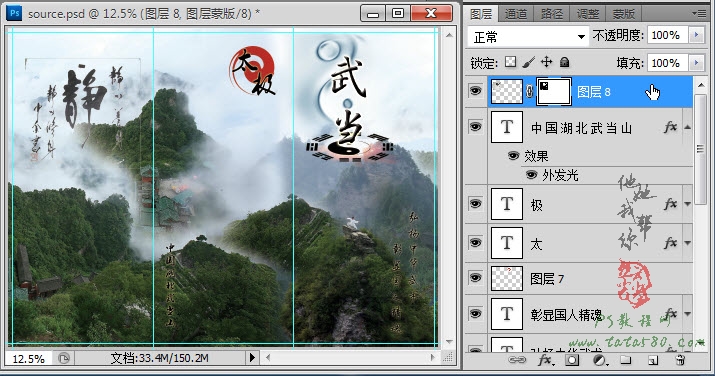
Task: Create a new group with the folder icon
Action: (x=626, y=360)
